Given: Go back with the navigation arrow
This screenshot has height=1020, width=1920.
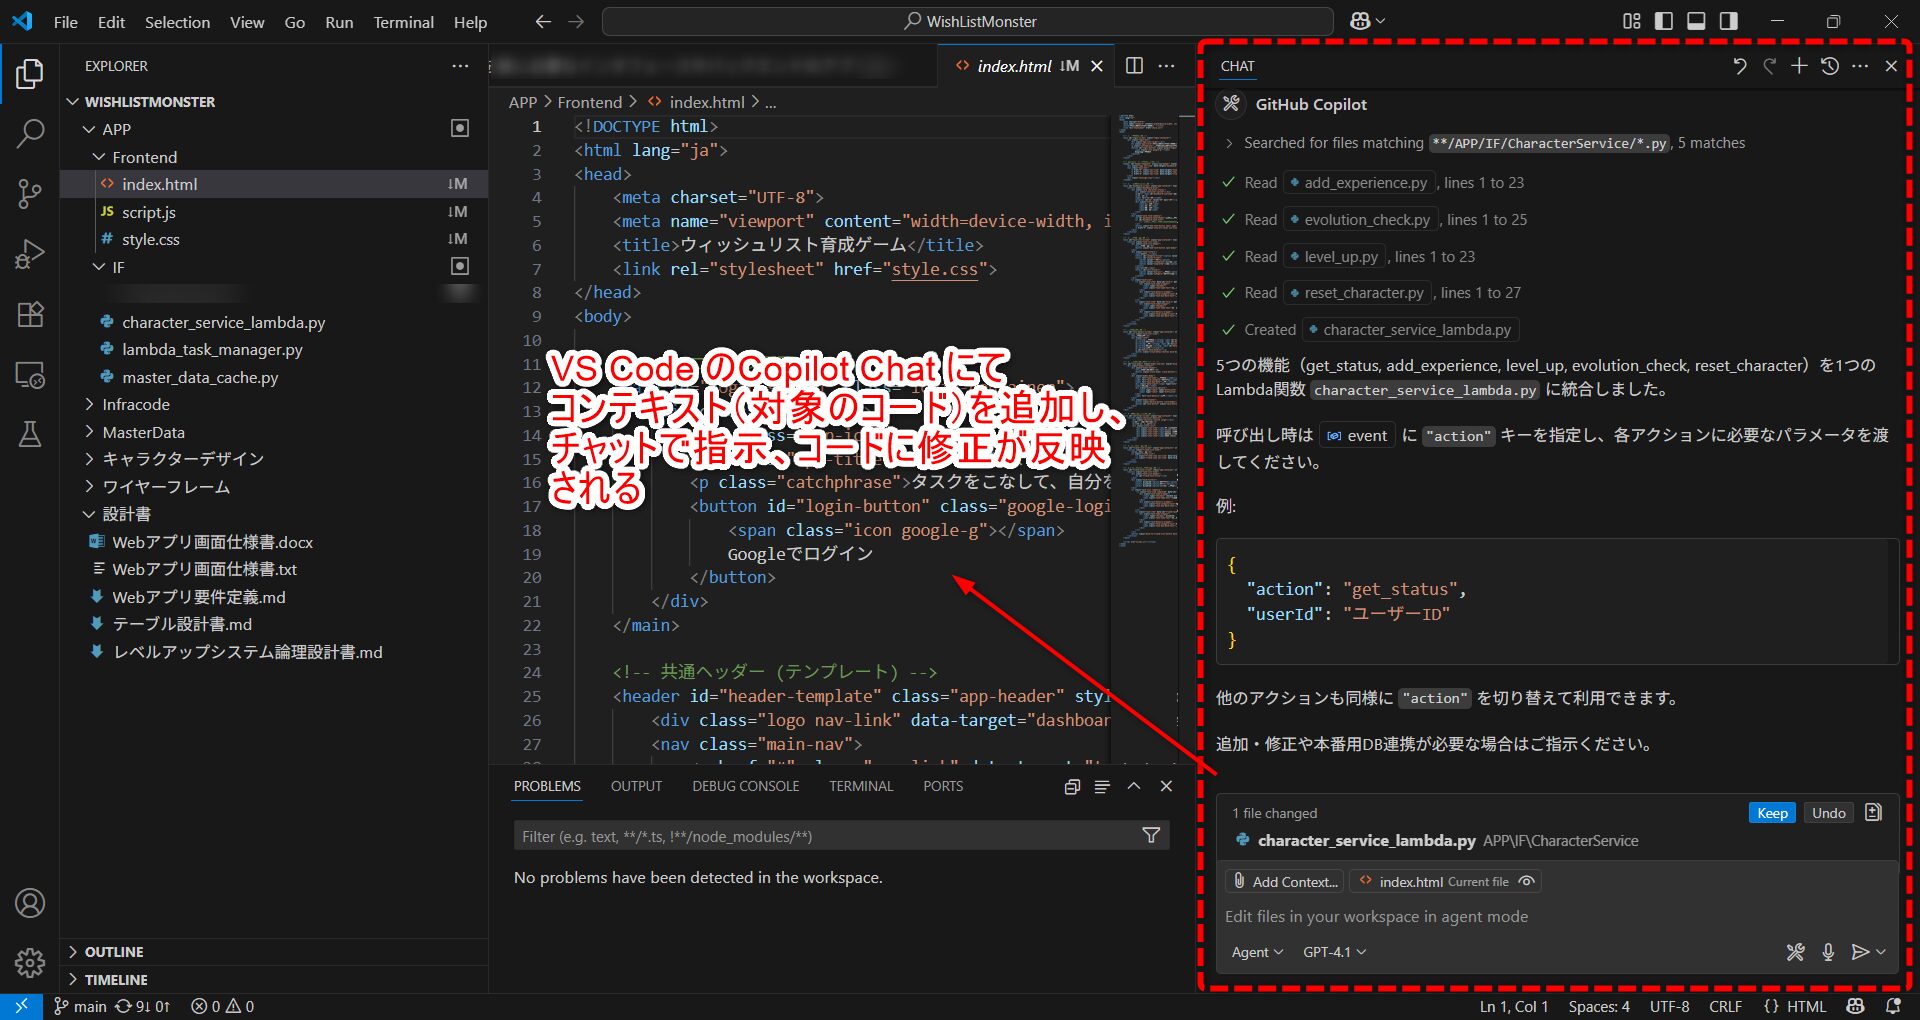Looking at the screenshot, I should click(543, 21).
